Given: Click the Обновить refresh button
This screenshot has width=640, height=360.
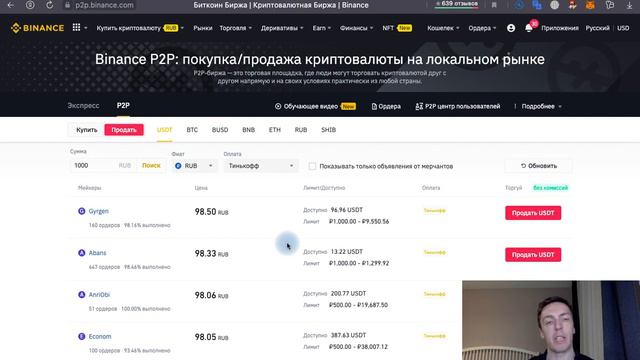Looking at the screenshot, I should click(x=539, y=166).
